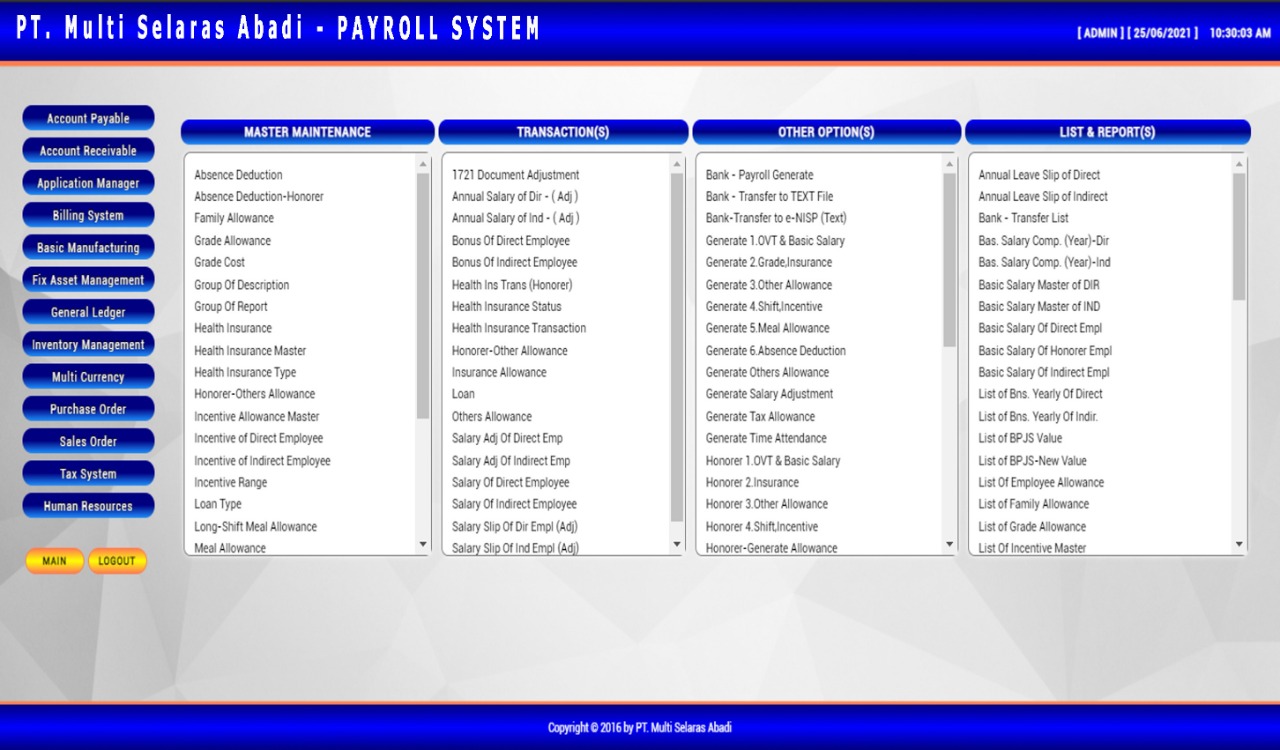Select 'Bank - Payroll Generate' option
This screenshot has height=750, width=1280.
click(760, 175)
